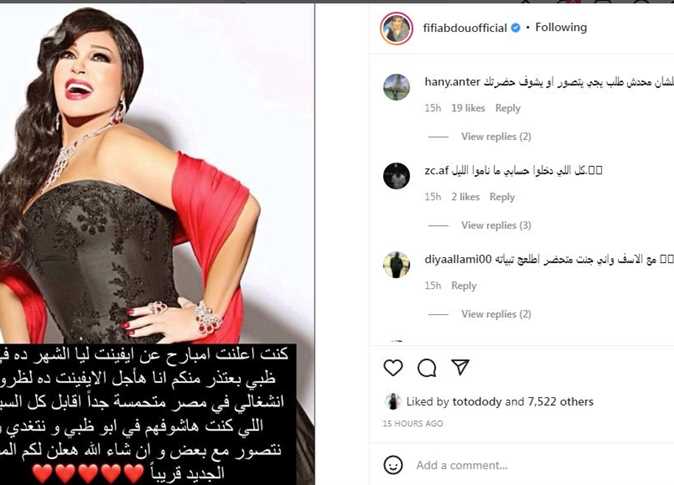Reply to hany.anter's comment
Viewport: 674px width, 485px height.
pyautogui.click(x=508, y=108)
